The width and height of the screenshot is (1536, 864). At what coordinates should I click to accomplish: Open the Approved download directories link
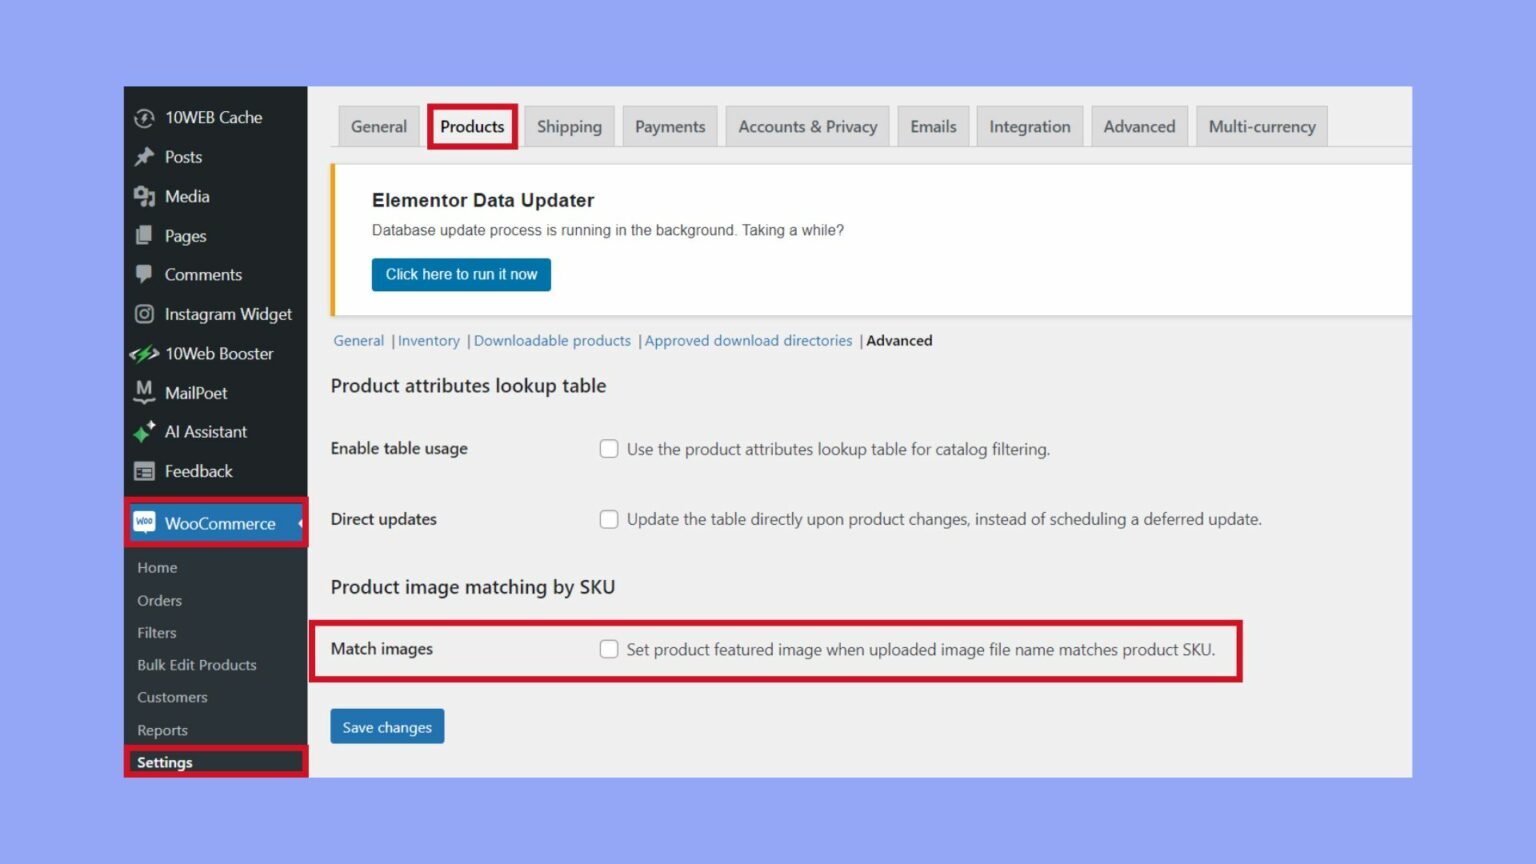(x=748, y=340)
